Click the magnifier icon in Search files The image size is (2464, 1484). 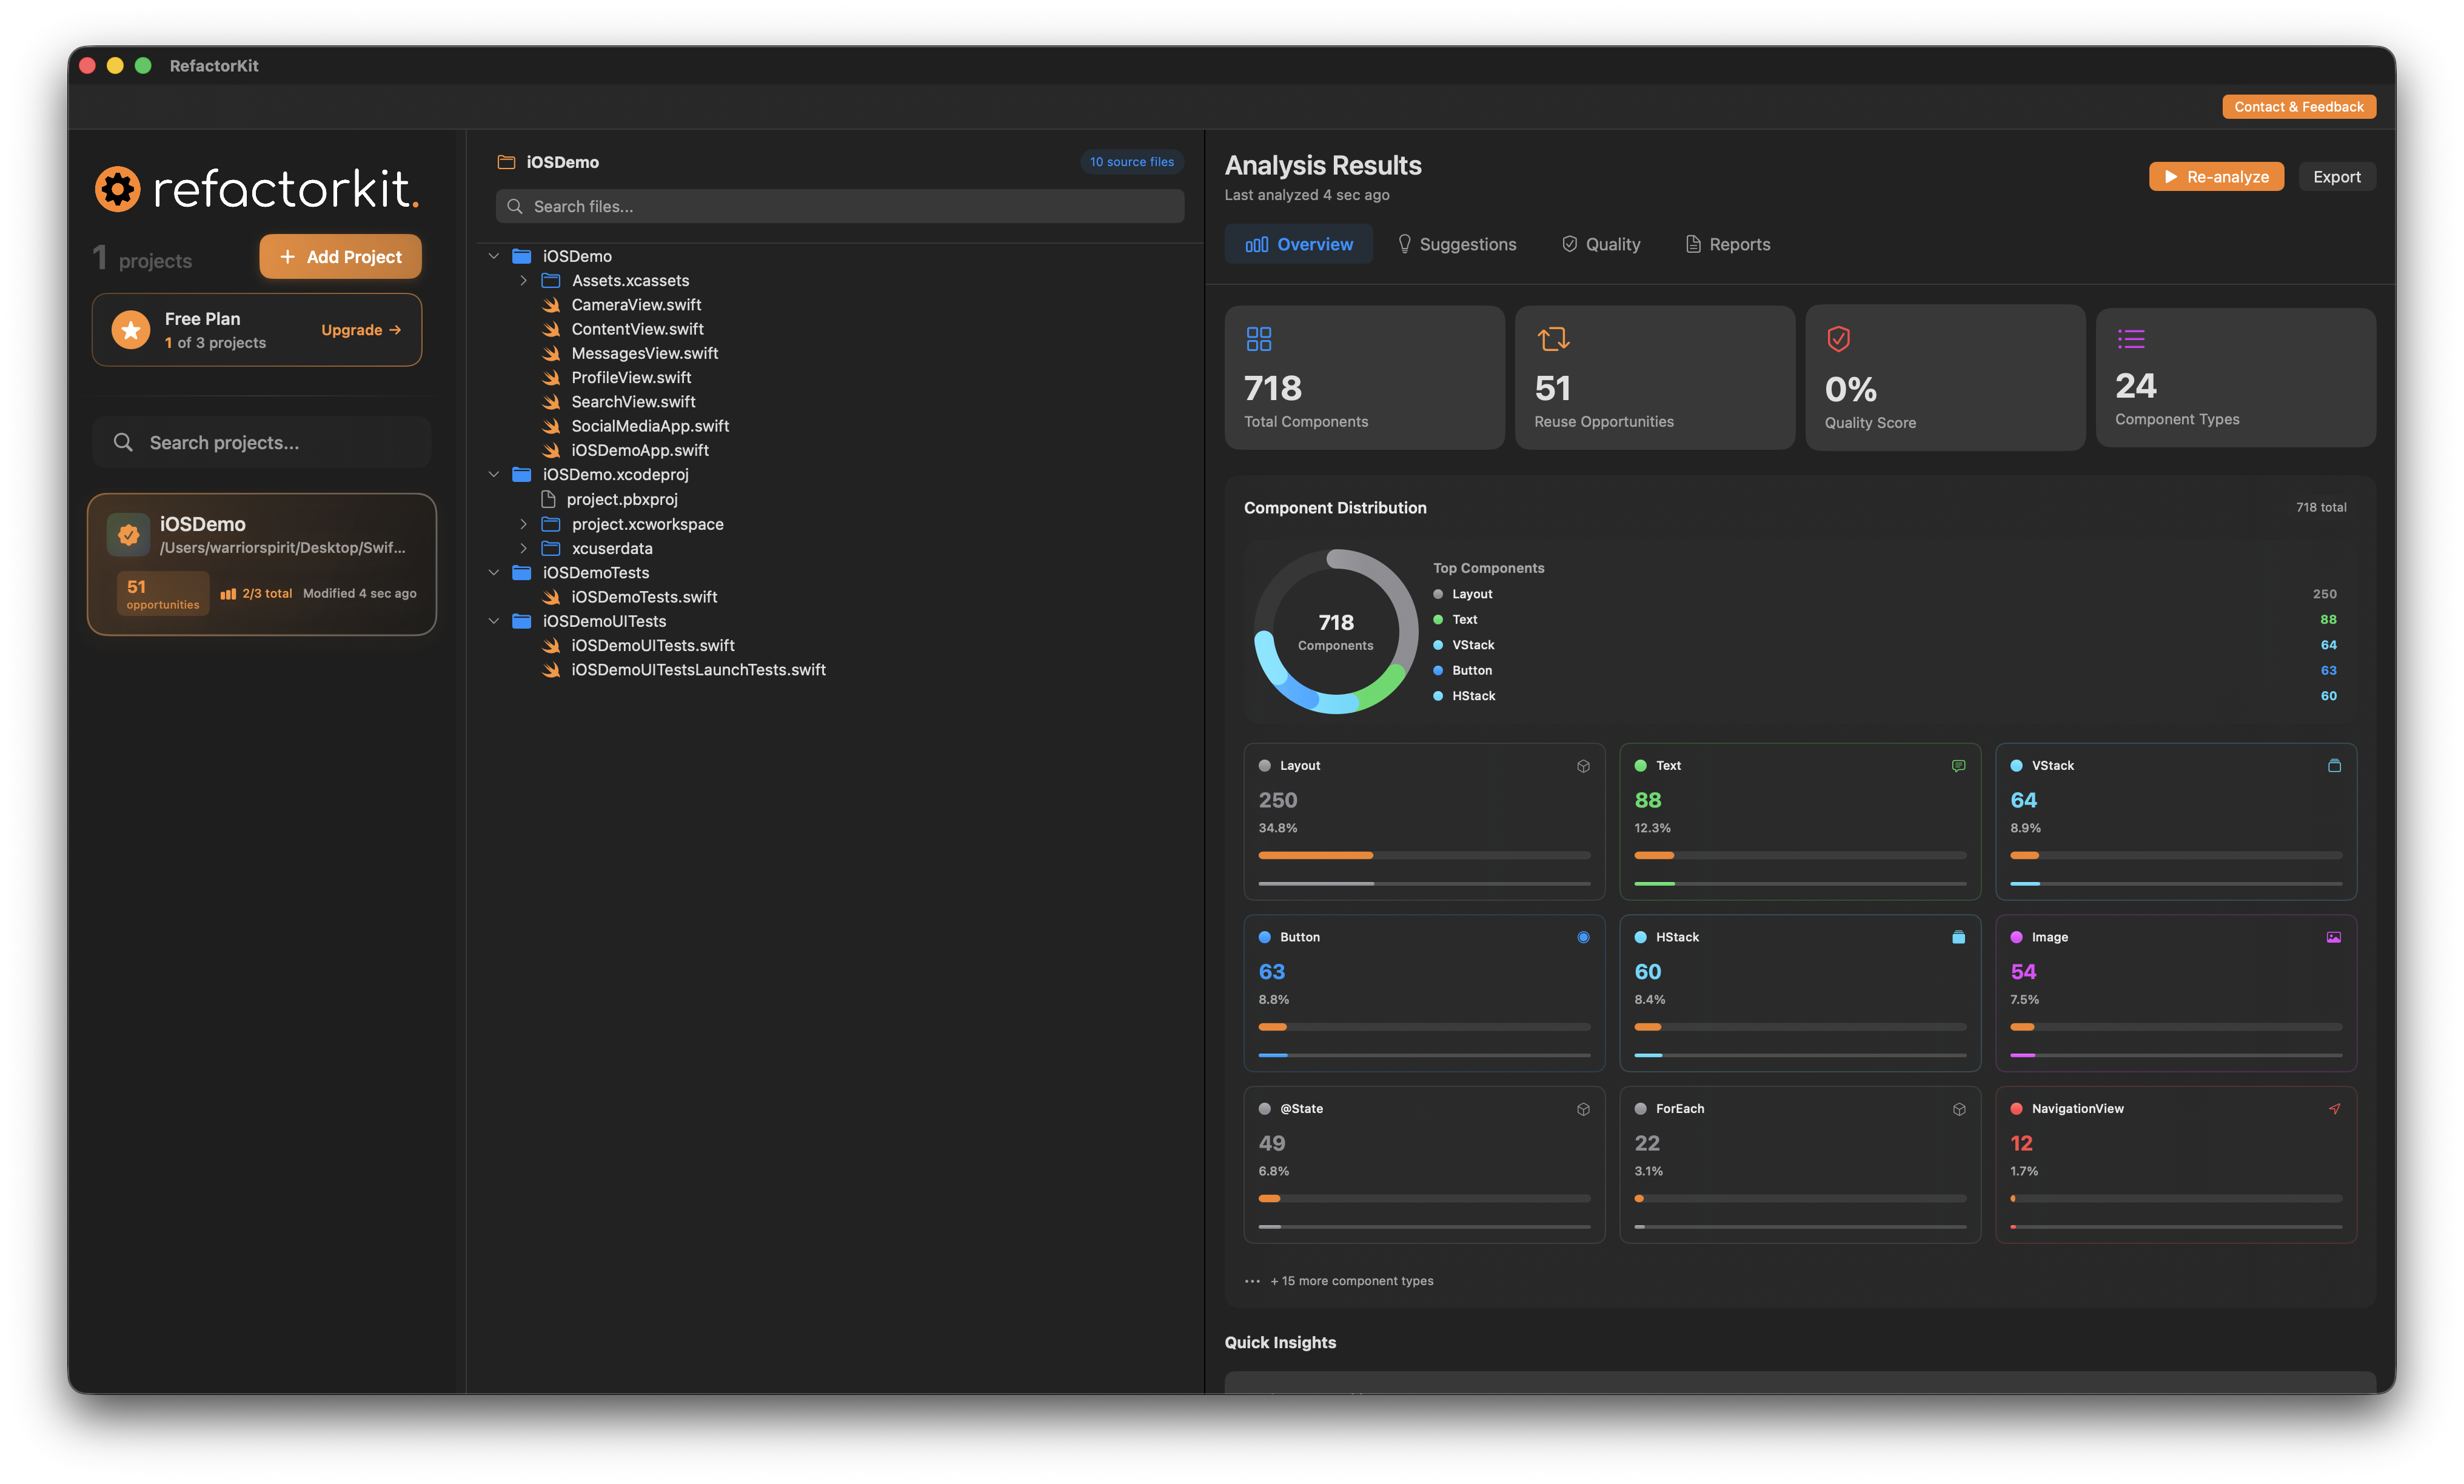click(515, 207)
